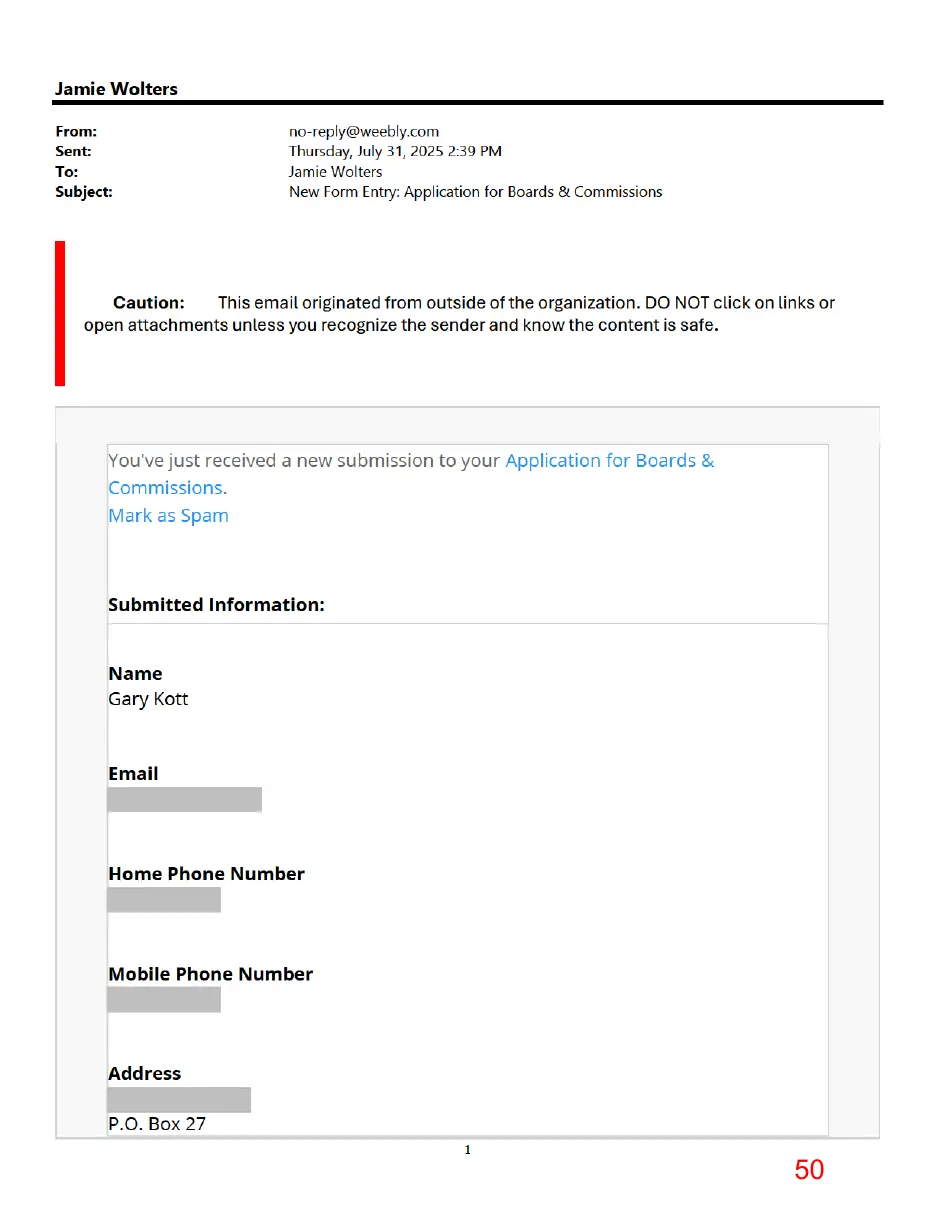The width and height of the screenshot is (935, 1210).
Task: Click the To: header label
Action: click(x=66, y=172)
